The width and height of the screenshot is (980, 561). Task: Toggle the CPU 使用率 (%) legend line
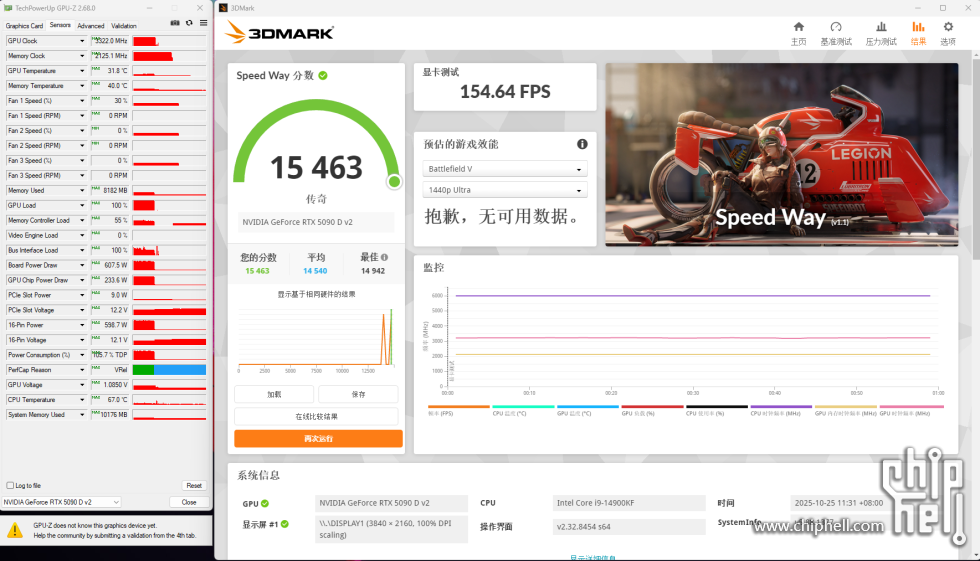pos(716,410)
